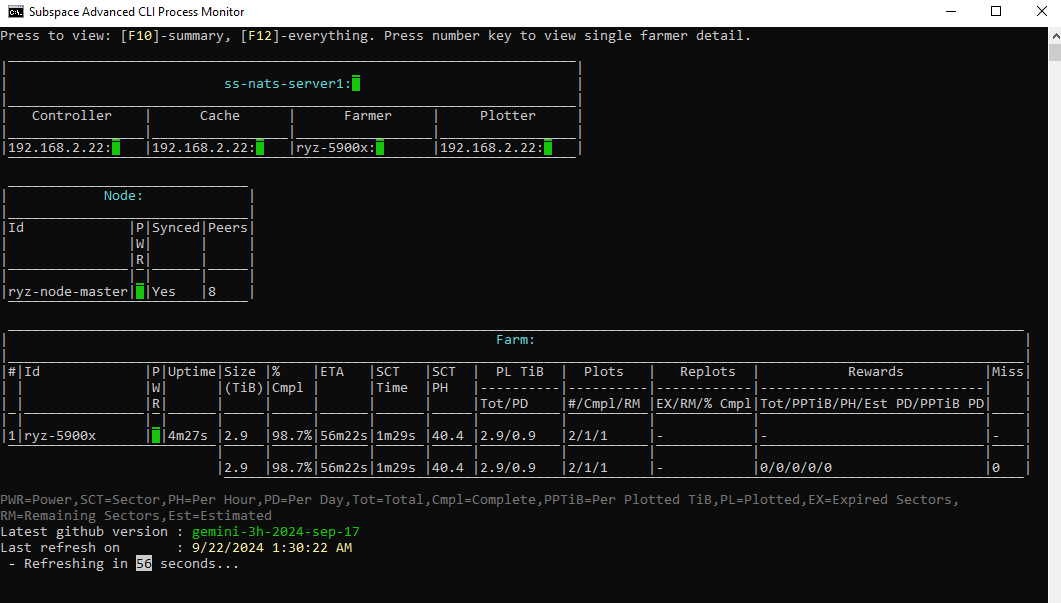Image resolution: width=1061 pixels, height=603 pixels.
Task: Click green status block of Controller 192.168.2.22
Action: coord(116,148)
